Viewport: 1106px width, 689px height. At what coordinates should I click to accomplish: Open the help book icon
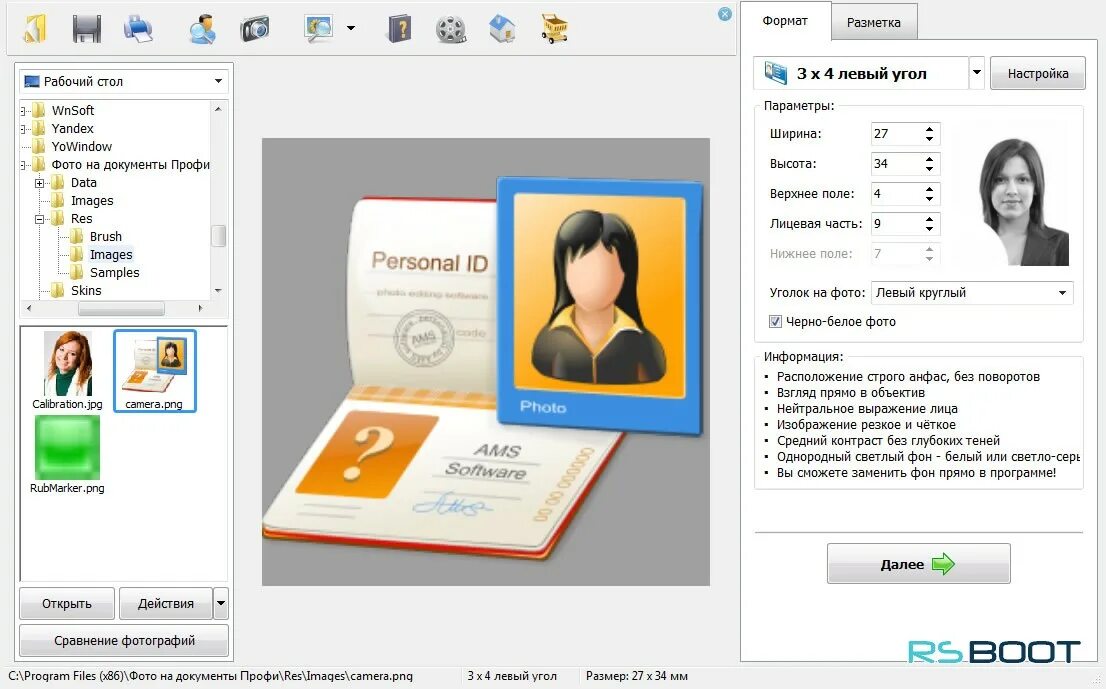399,29
